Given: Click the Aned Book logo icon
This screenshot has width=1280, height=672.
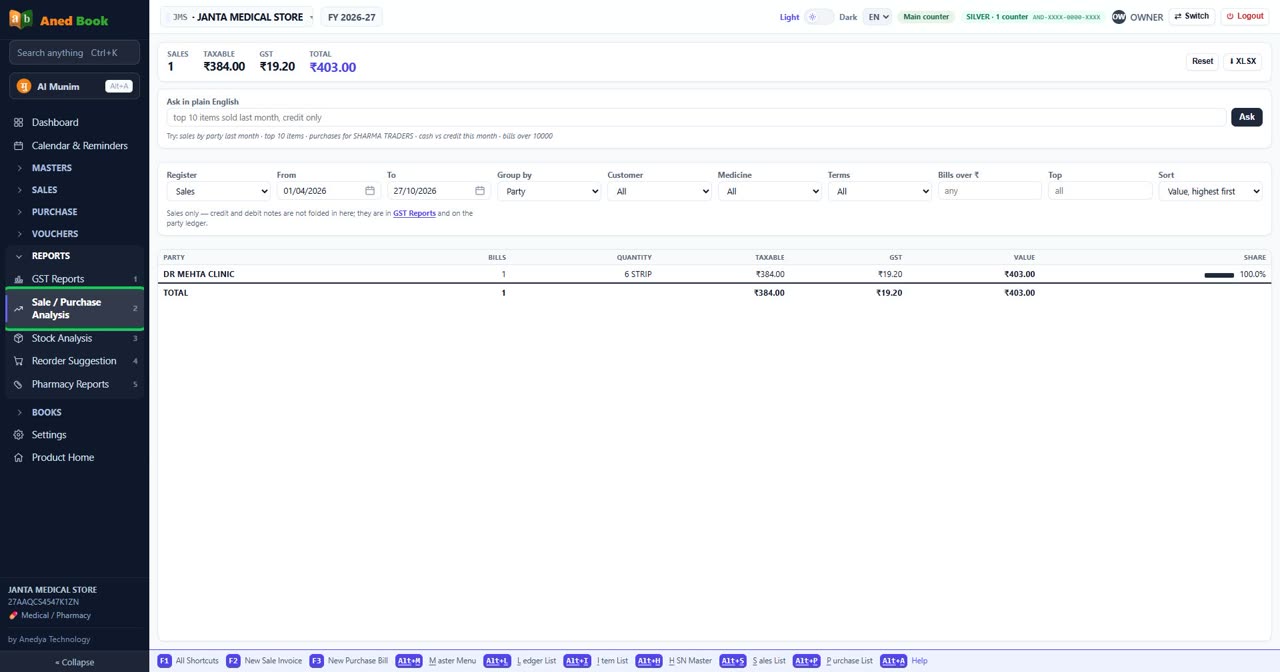Looking at the screenshot, I should [x=20, y=19].
